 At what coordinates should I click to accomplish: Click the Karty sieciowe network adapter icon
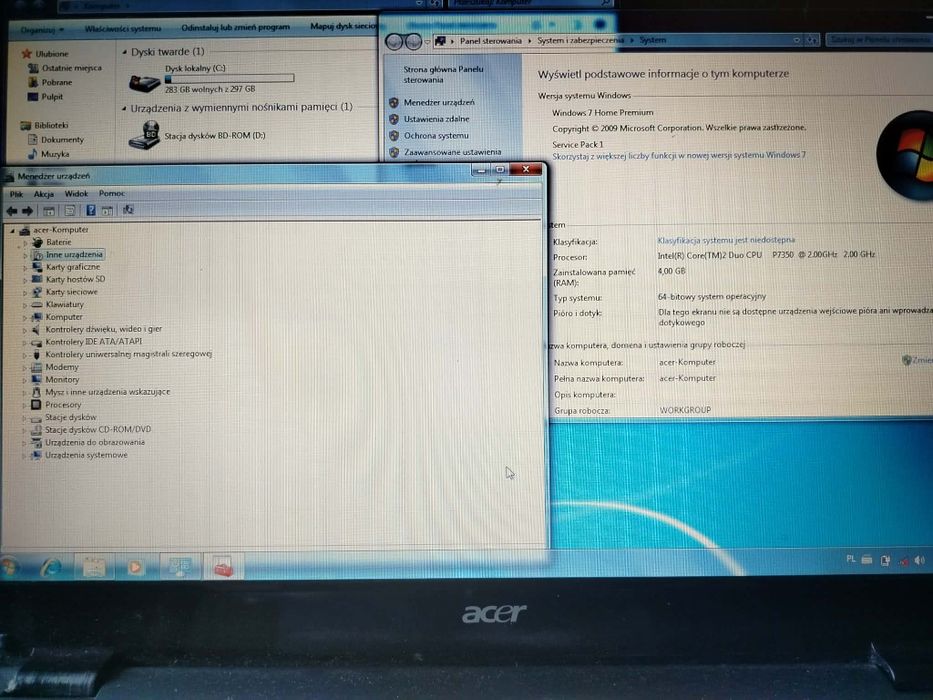37,292
